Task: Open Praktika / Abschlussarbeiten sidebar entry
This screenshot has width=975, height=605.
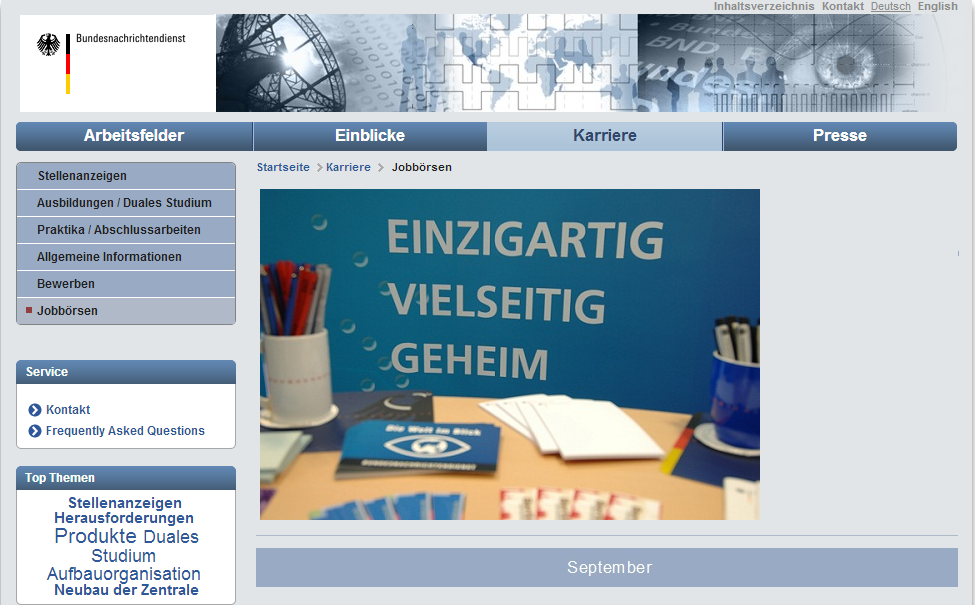Action: tap(119, 230)
